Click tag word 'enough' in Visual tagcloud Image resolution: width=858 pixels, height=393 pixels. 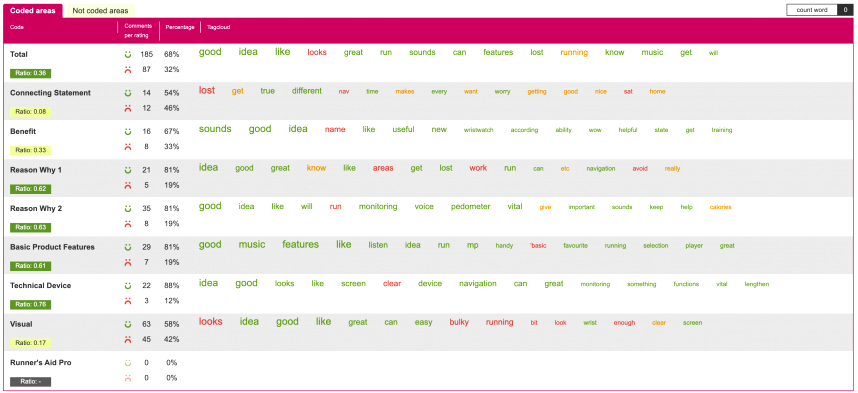click(x=624, y=323)
